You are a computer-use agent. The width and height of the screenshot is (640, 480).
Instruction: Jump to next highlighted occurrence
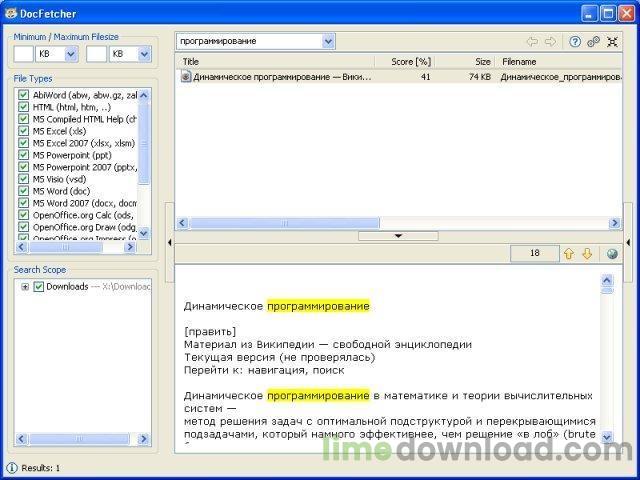click(587, 254)
